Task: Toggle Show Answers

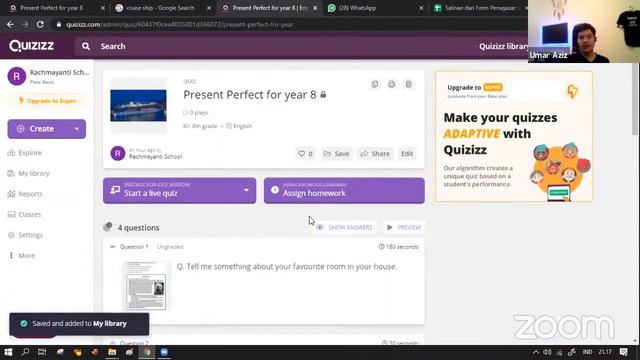Action: [x=344, y=227]
